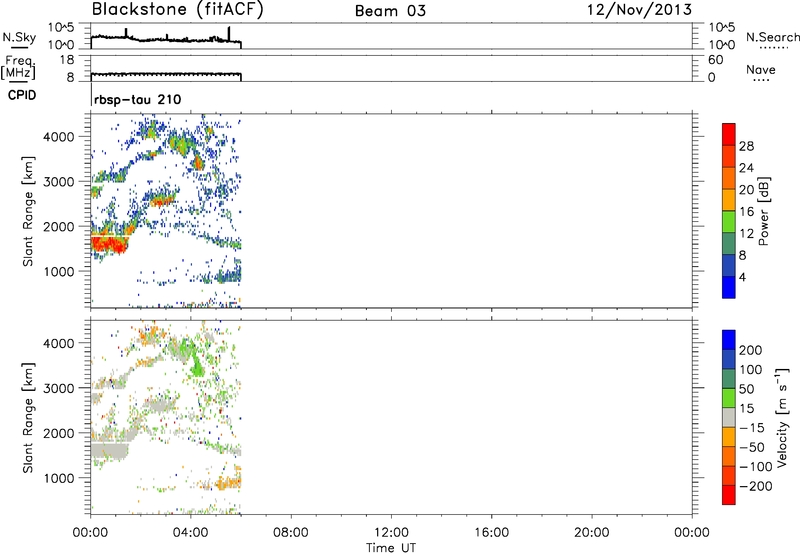Click the date '12/Nov/2013'
The height and width of the screenshot is (554, 800).
pos(640,10)
